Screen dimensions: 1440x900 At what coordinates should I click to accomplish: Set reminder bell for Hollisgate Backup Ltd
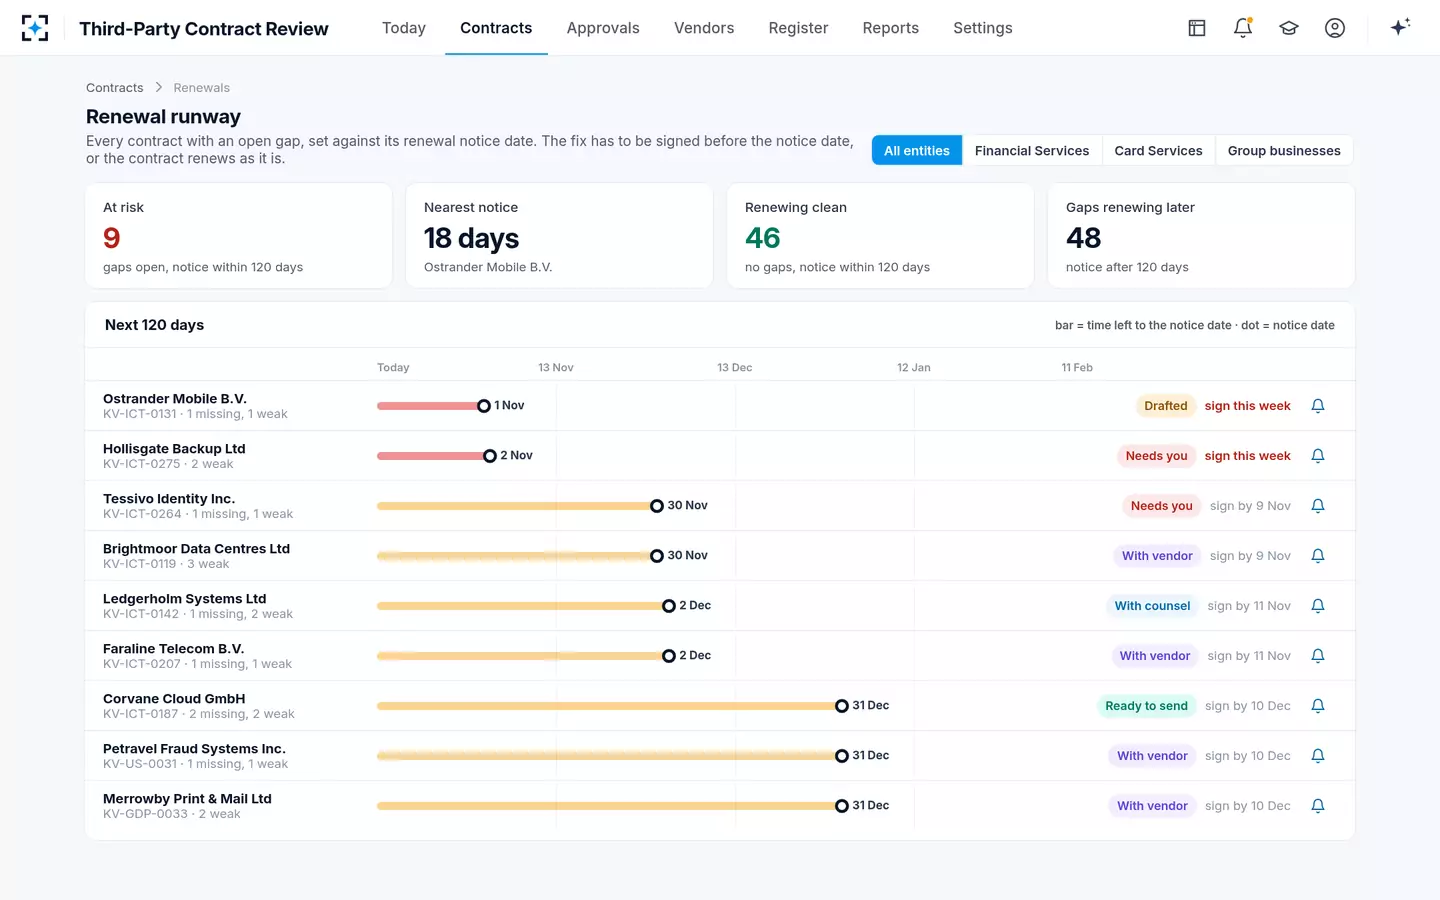click(1318, 456)
